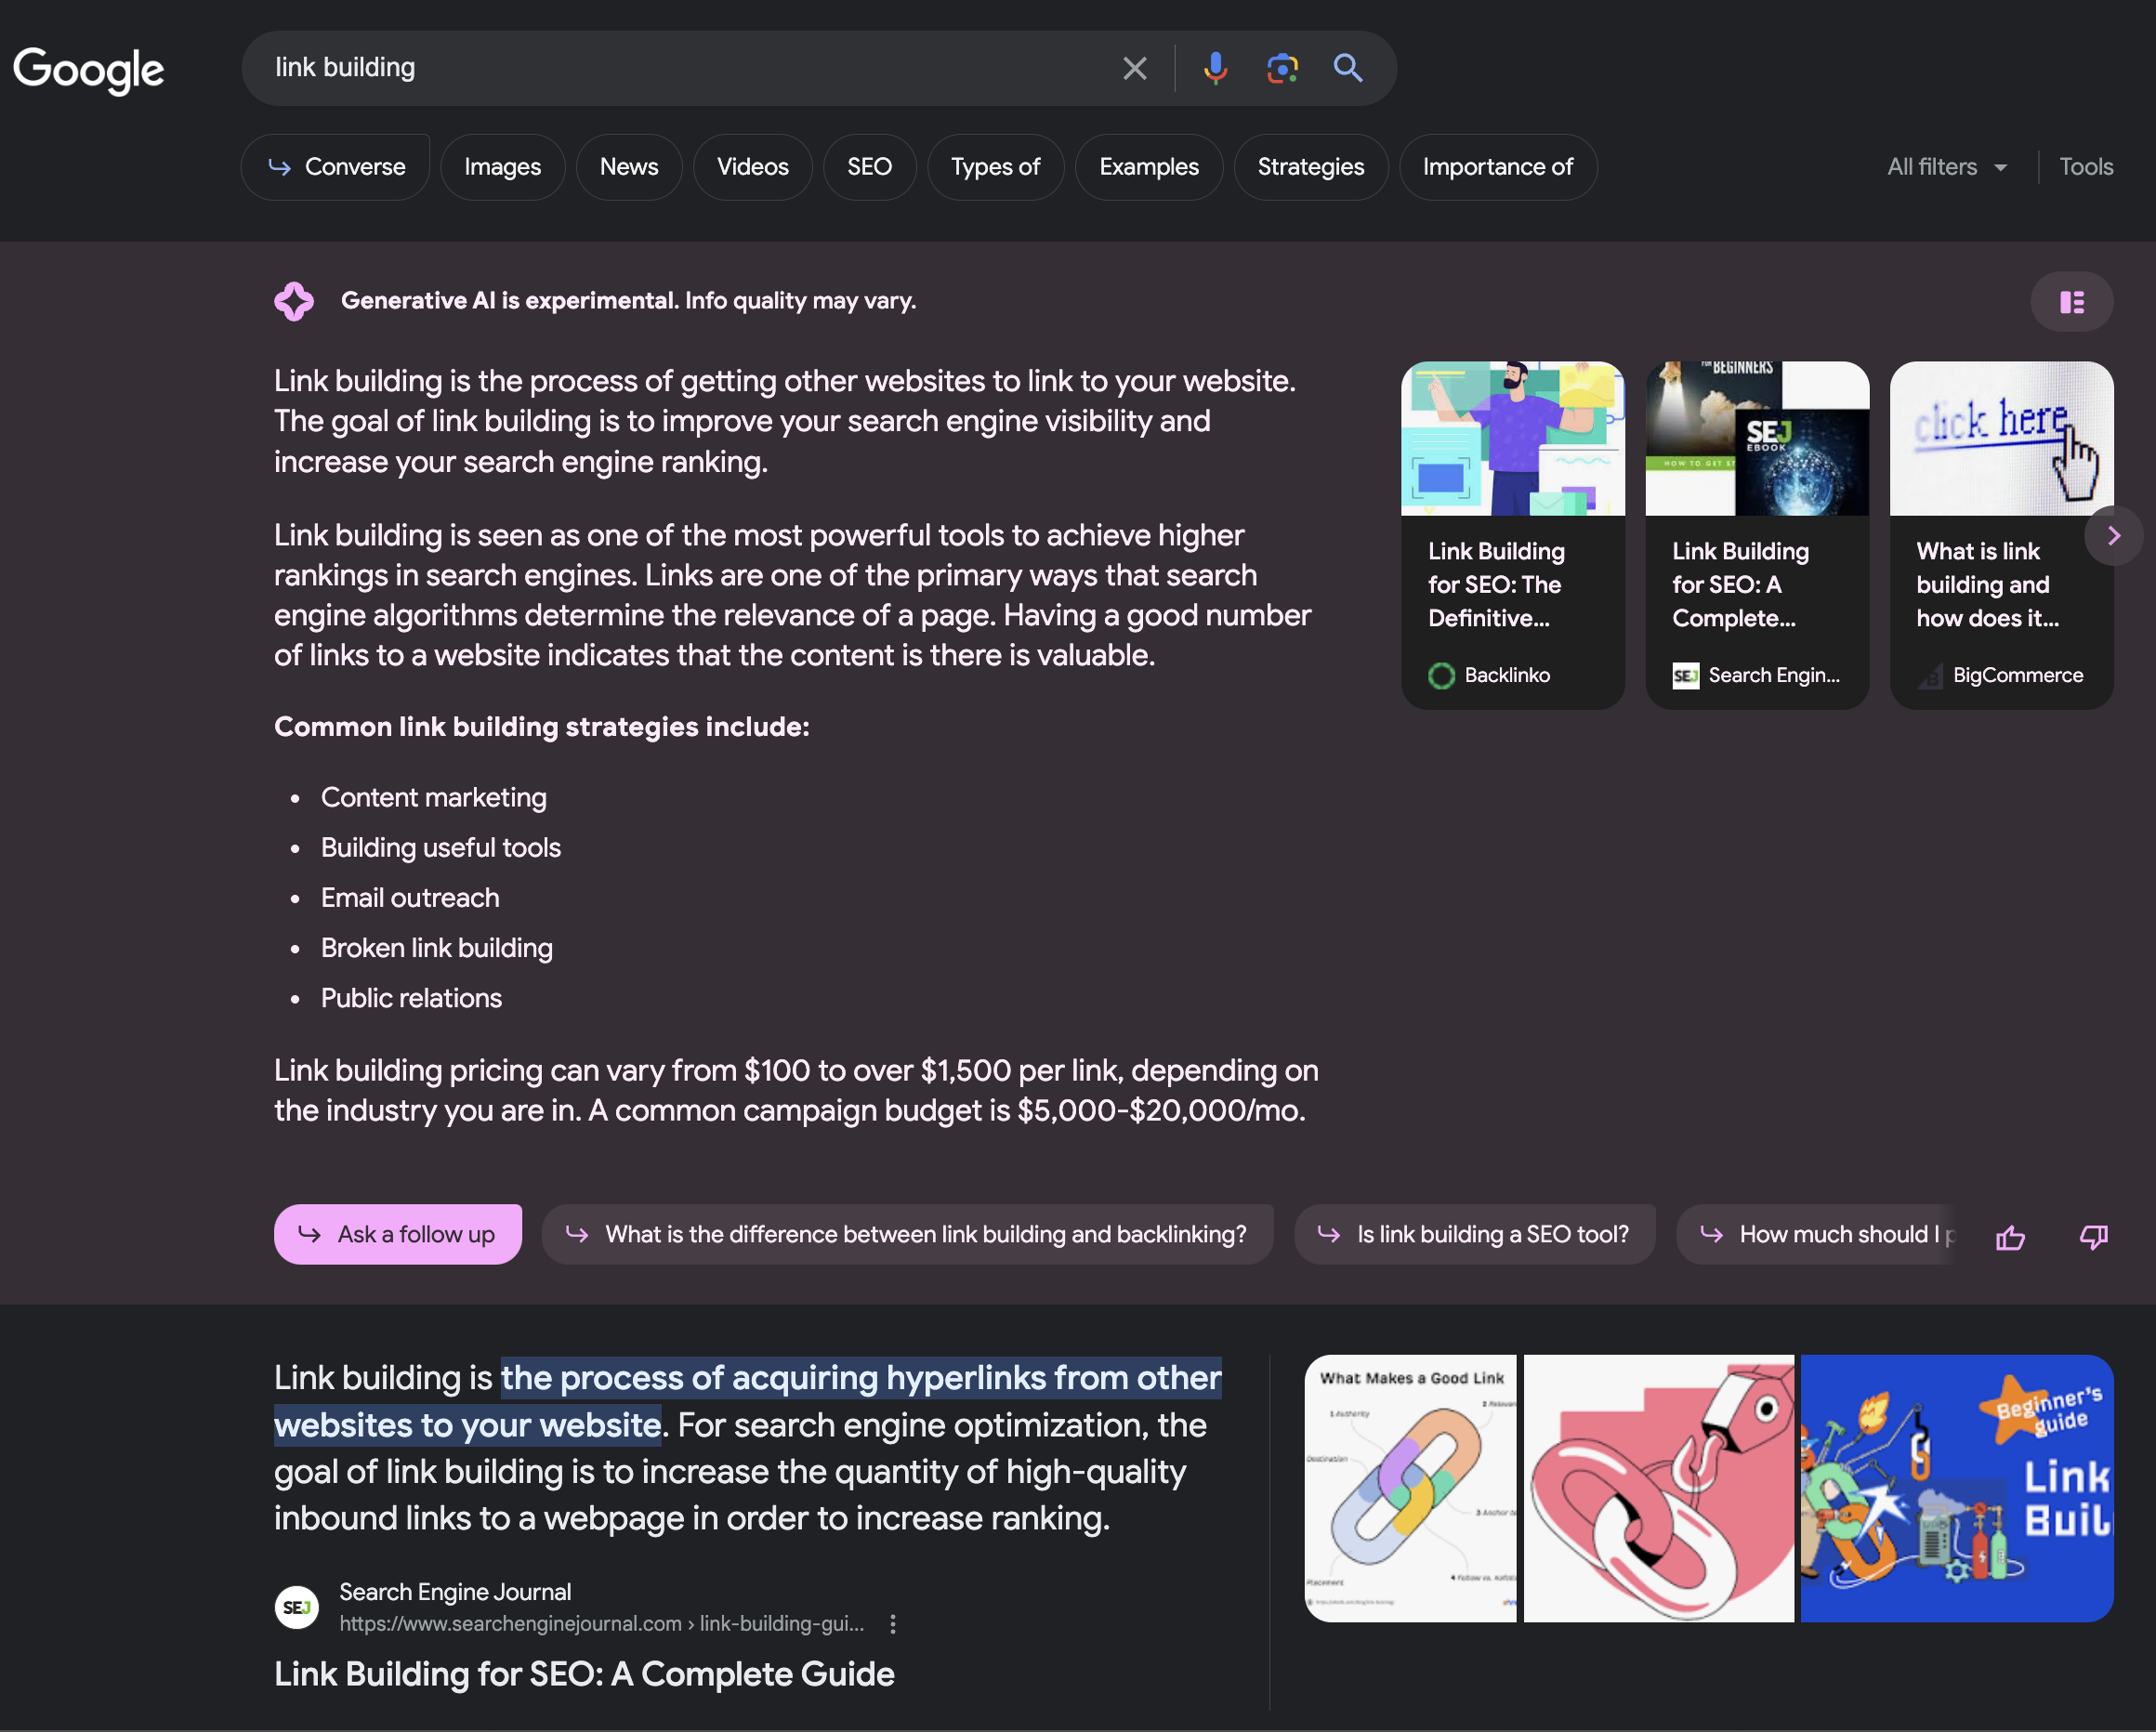
Task: Click the thumbs up feedback icon
Action: coord(2011,1234)
